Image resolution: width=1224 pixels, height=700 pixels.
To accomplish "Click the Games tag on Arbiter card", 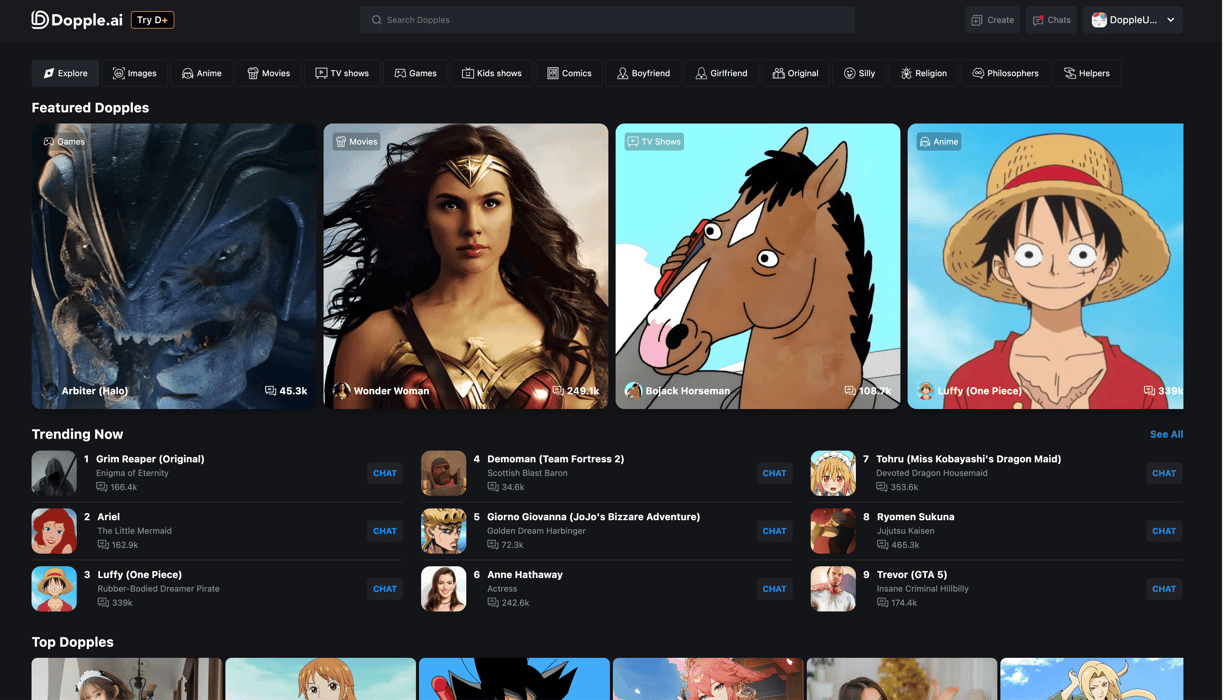I will 64,142.
